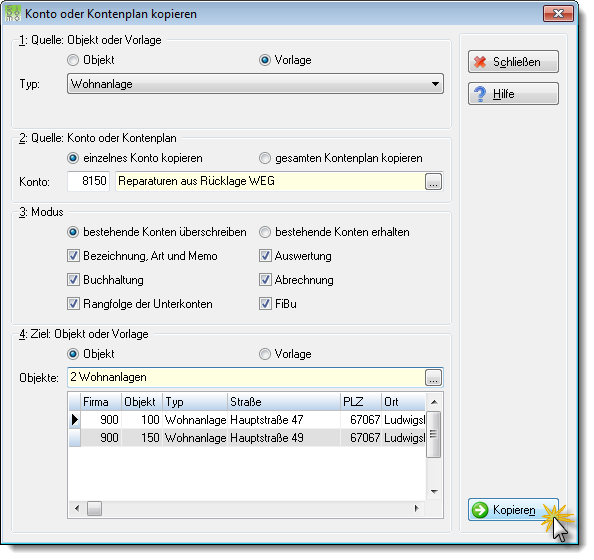Screen dimensions: 594x560
Task: Click the red X Schließen icon
Action: point(480,62)
